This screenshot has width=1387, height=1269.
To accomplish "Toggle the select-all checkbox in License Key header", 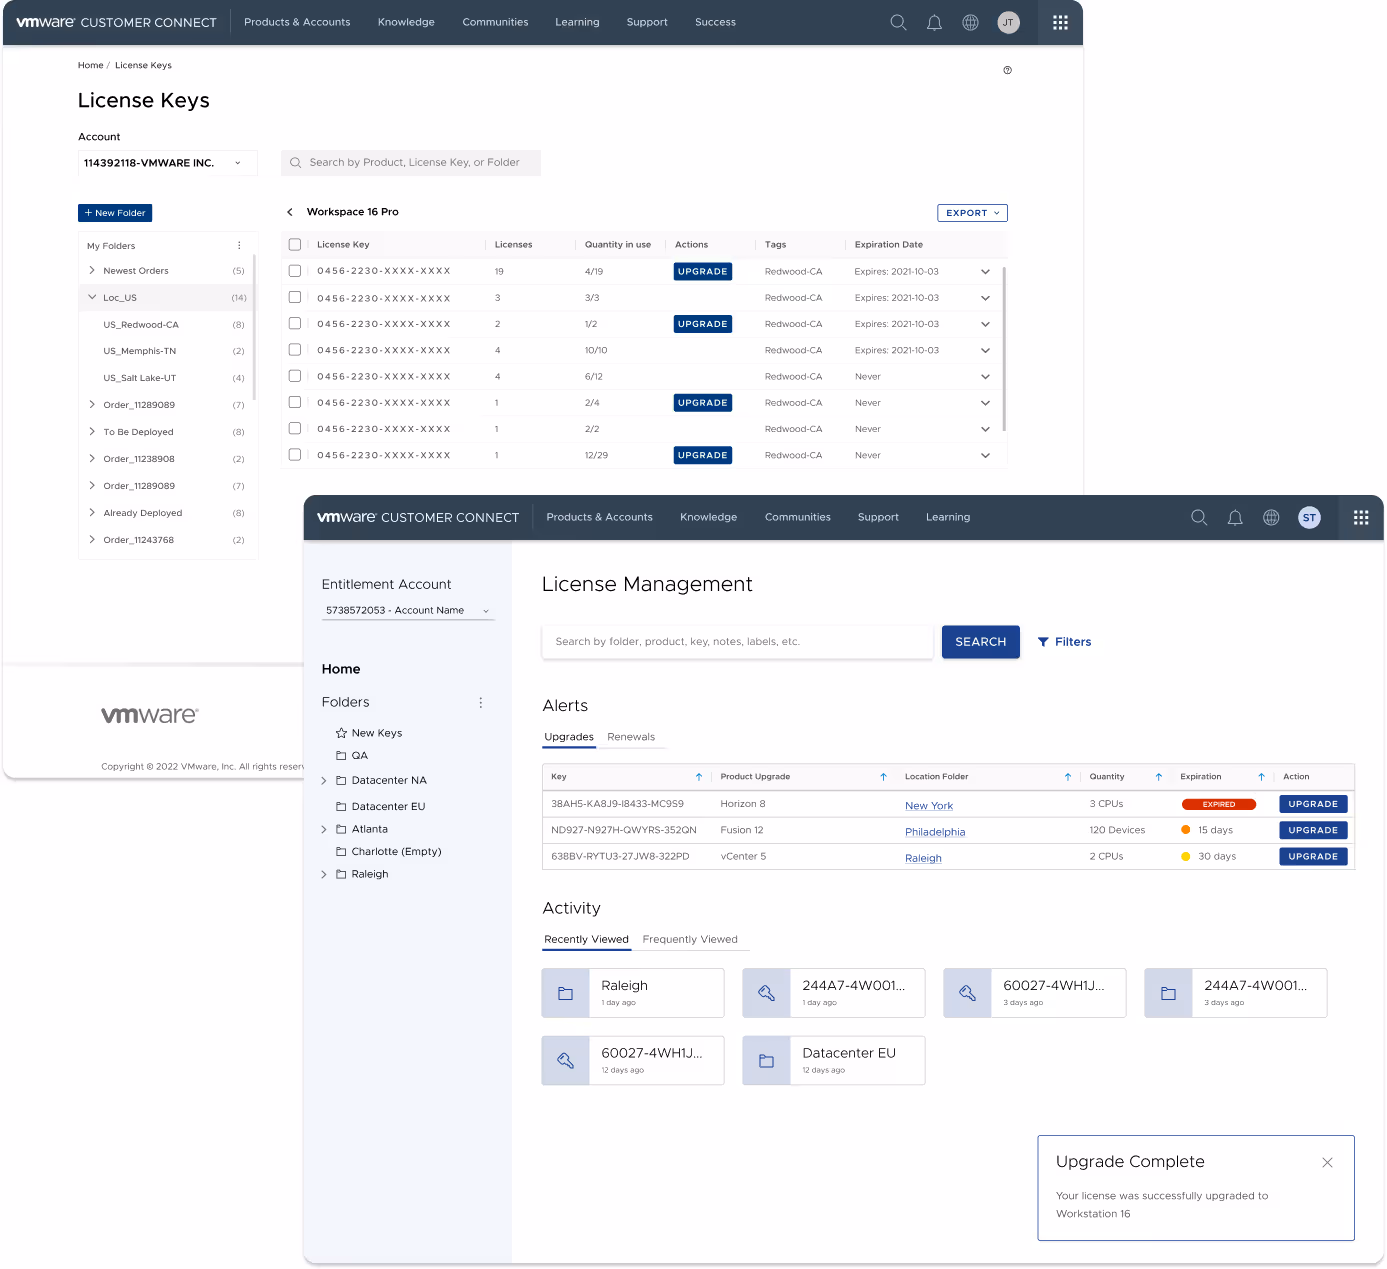I will pyautogui.click(x=295, y=245).
